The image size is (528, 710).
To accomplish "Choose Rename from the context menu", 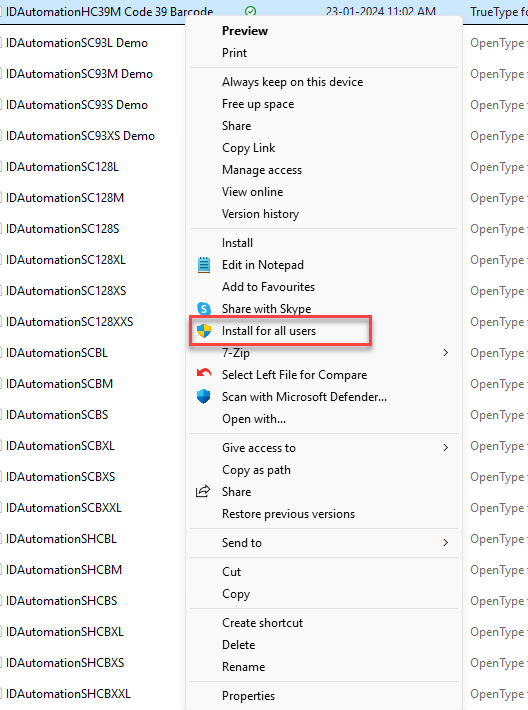I will [x=244, y=667].
